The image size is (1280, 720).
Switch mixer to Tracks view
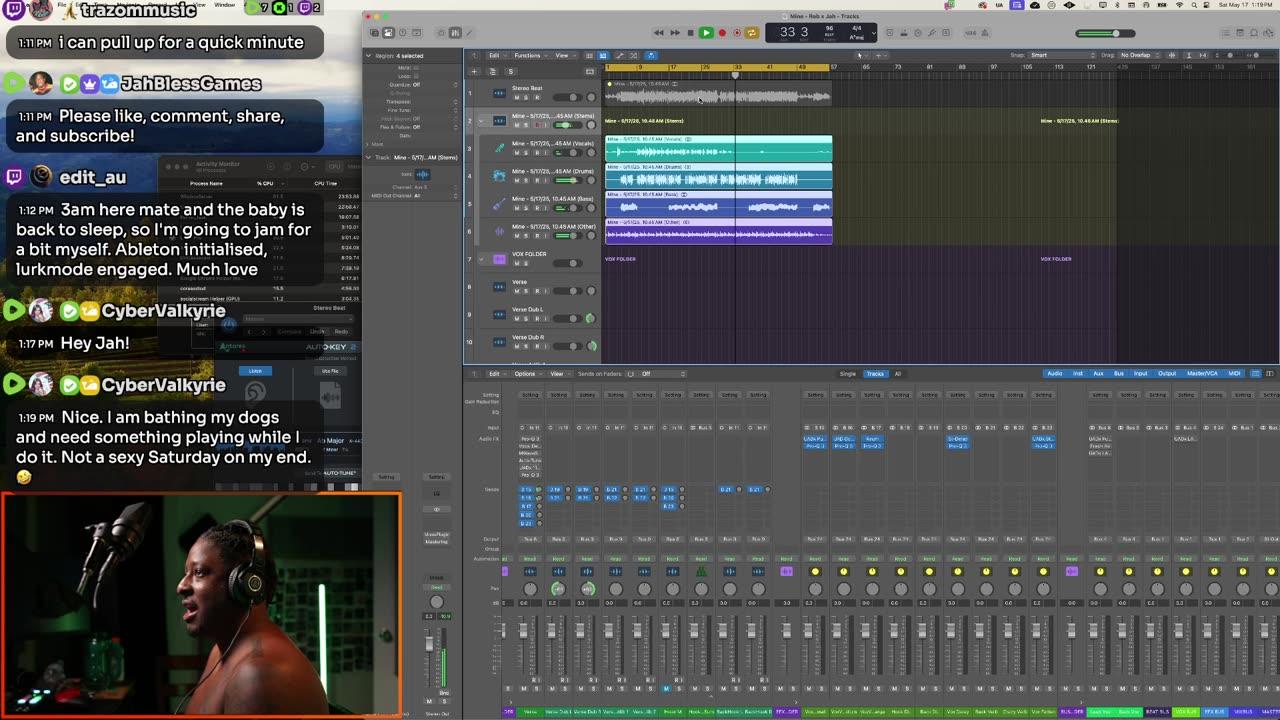875,374
